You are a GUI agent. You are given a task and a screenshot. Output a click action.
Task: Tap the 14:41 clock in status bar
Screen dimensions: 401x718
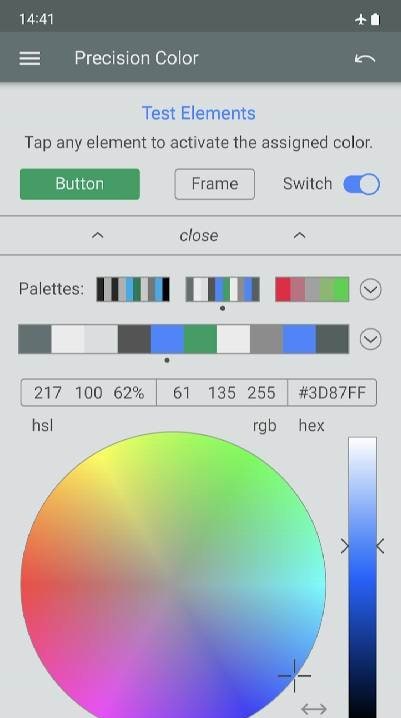[x=37, y=19]
